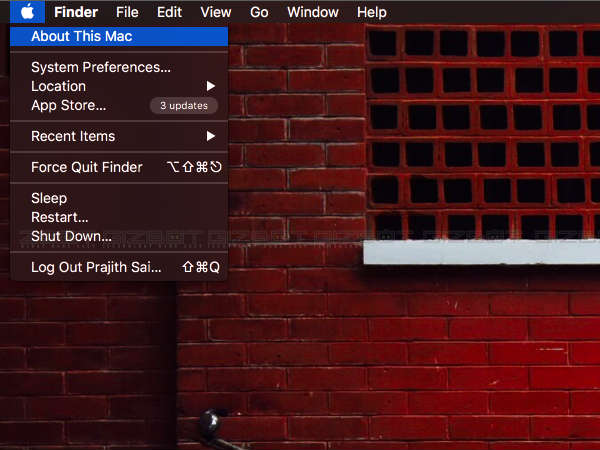Open the Window menu
The height and width of the screenshot is (450, 600).
pos(312,12)
